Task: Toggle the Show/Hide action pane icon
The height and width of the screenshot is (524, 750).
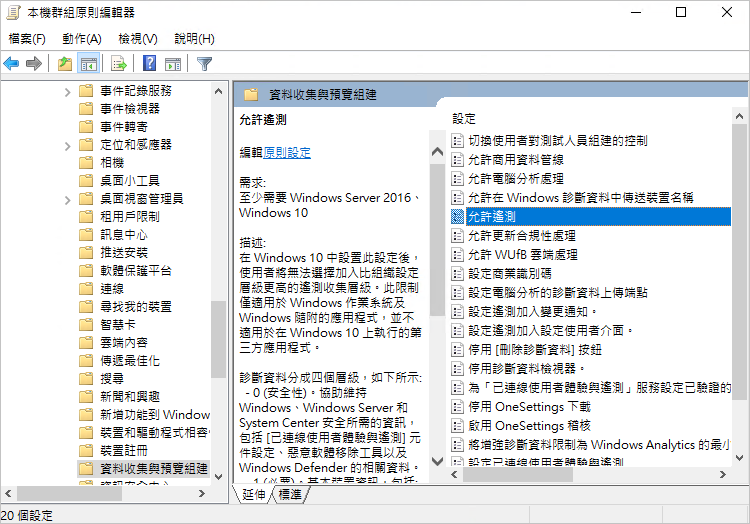Action: coord(173,63)
